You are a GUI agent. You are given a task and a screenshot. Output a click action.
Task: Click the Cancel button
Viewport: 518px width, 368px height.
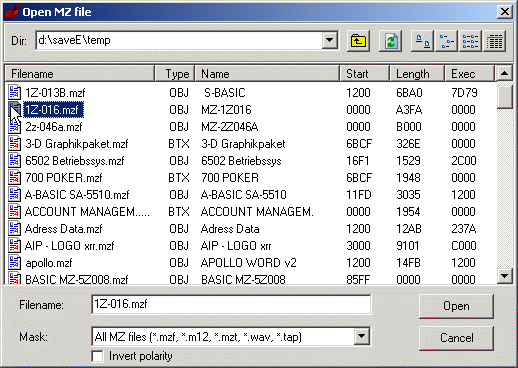pyautogui.click(x=456, y=338)
